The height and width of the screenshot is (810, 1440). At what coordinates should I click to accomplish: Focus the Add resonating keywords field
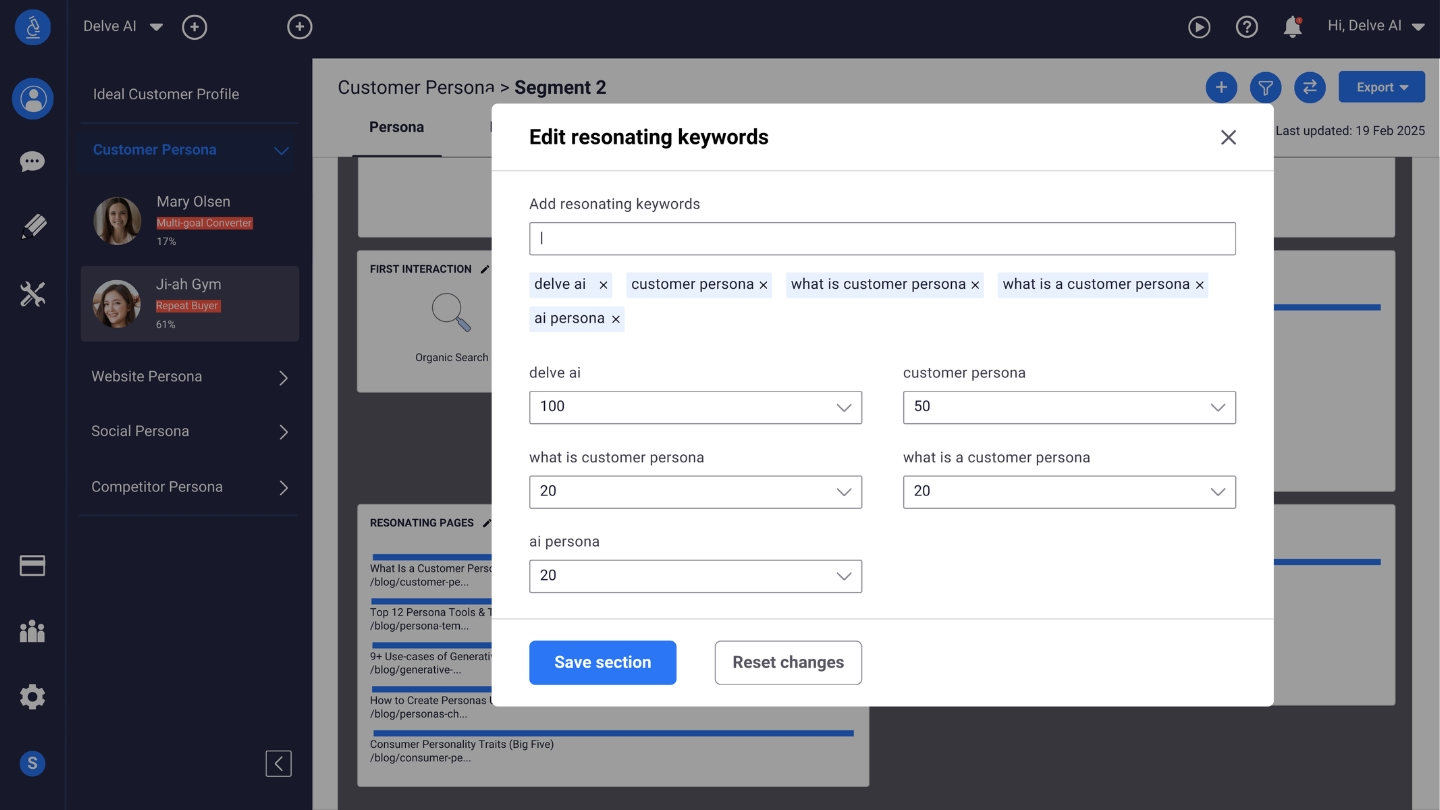tap(881, 239)
